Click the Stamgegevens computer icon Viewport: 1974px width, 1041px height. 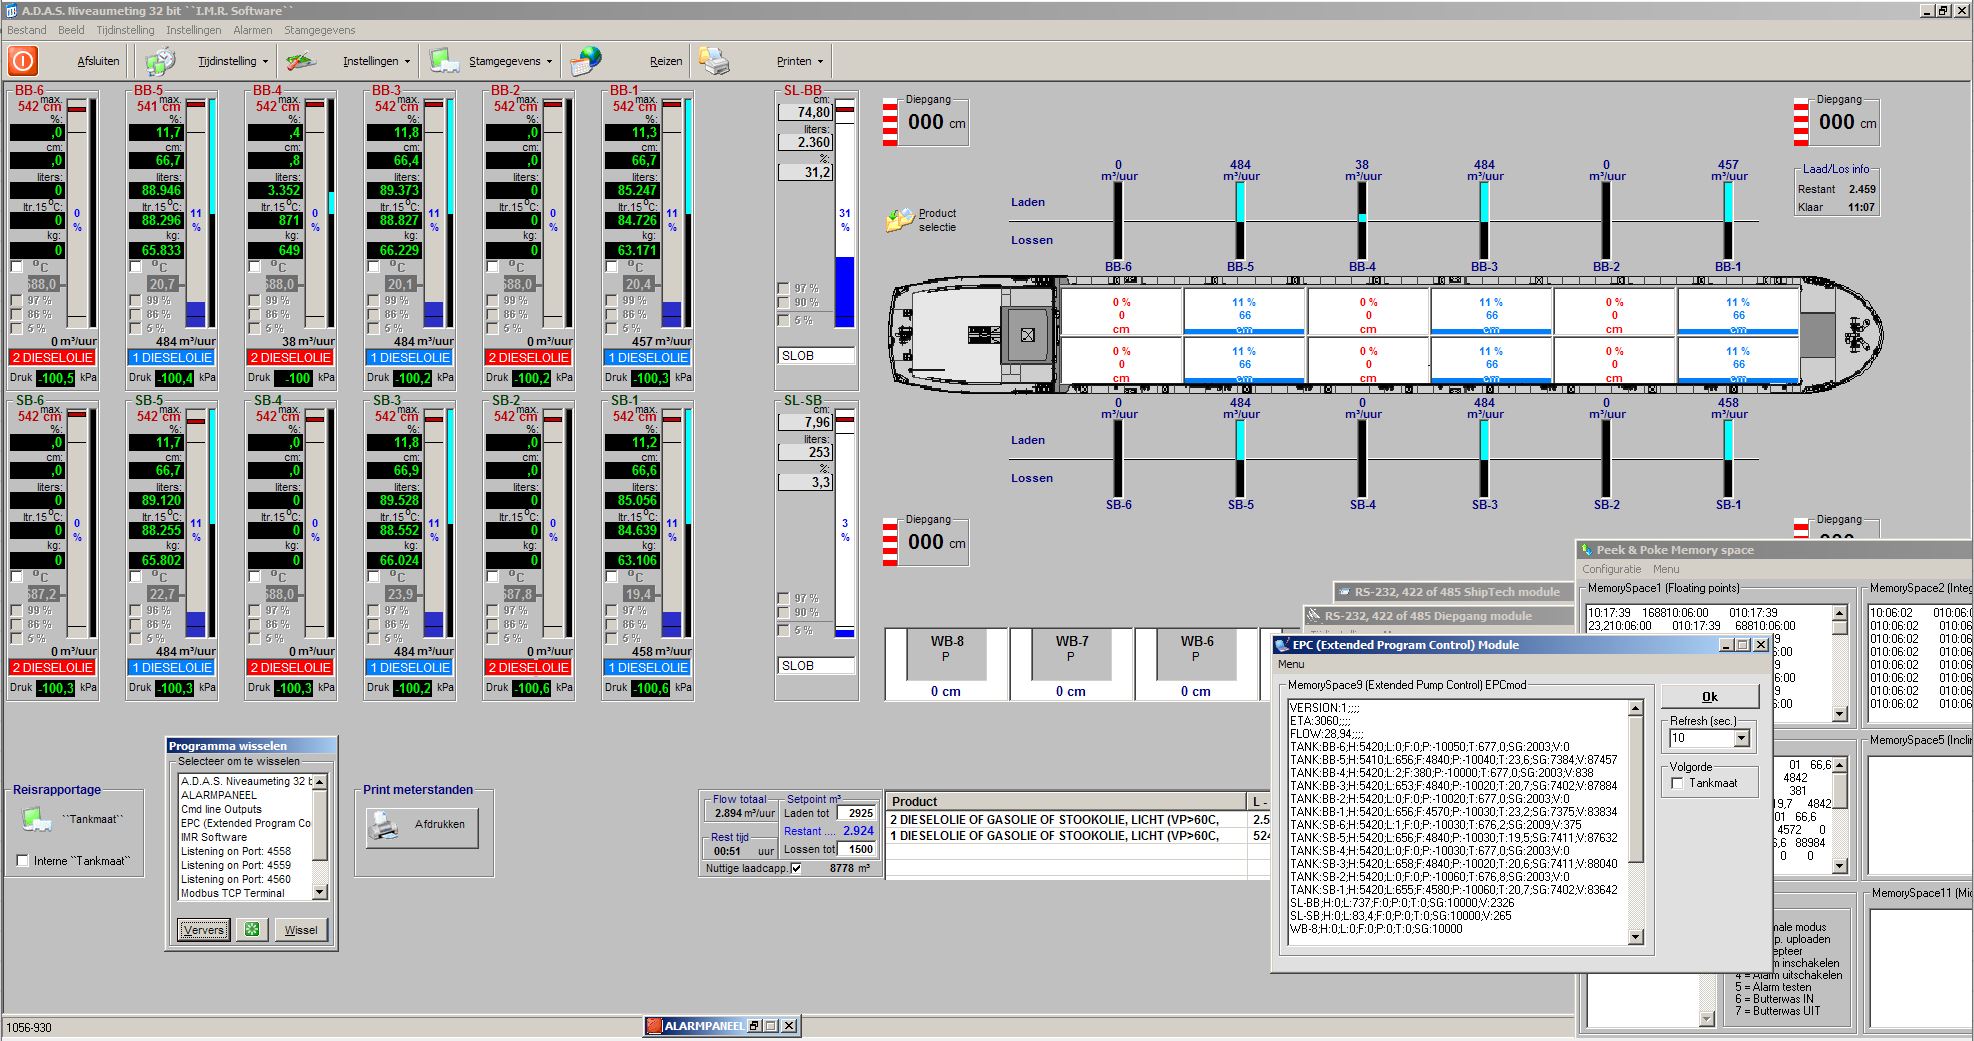[444, 61]
